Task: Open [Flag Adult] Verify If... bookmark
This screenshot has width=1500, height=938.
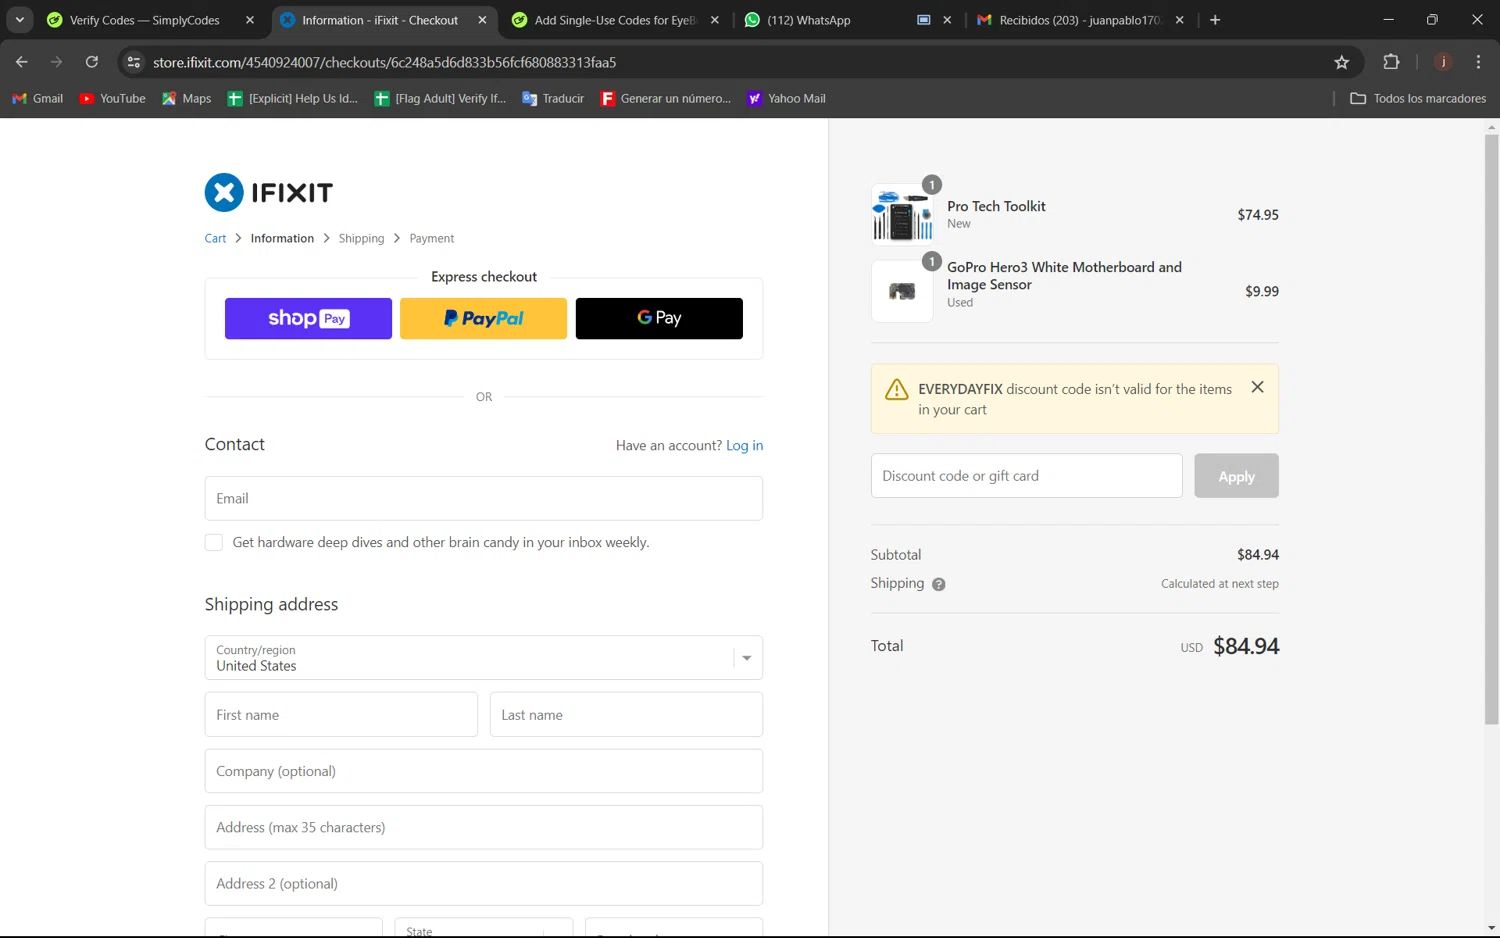Action: (440, 98)
